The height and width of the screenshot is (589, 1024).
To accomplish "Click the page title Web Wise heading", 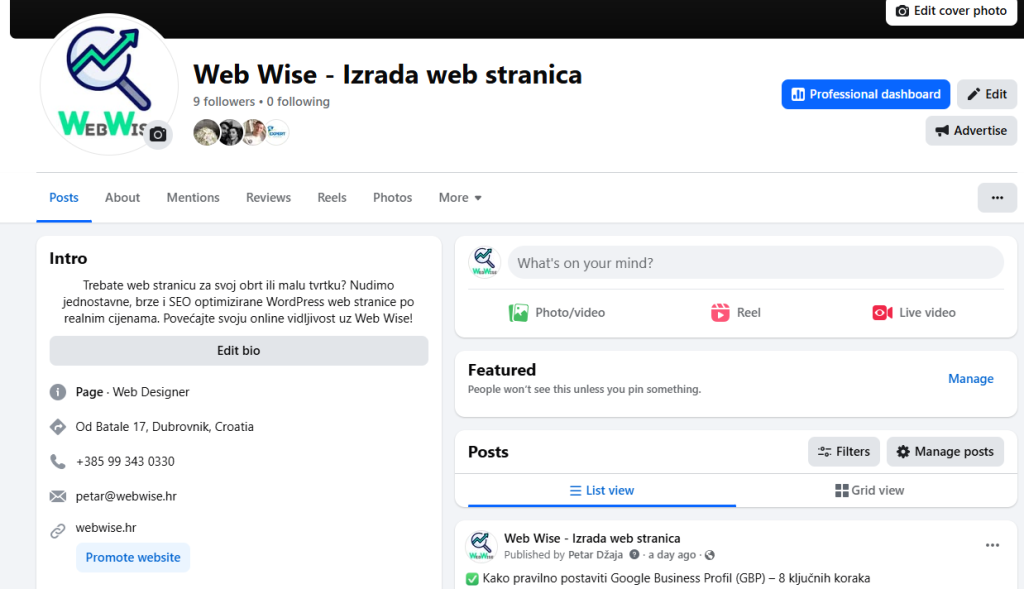I will 387,74.
